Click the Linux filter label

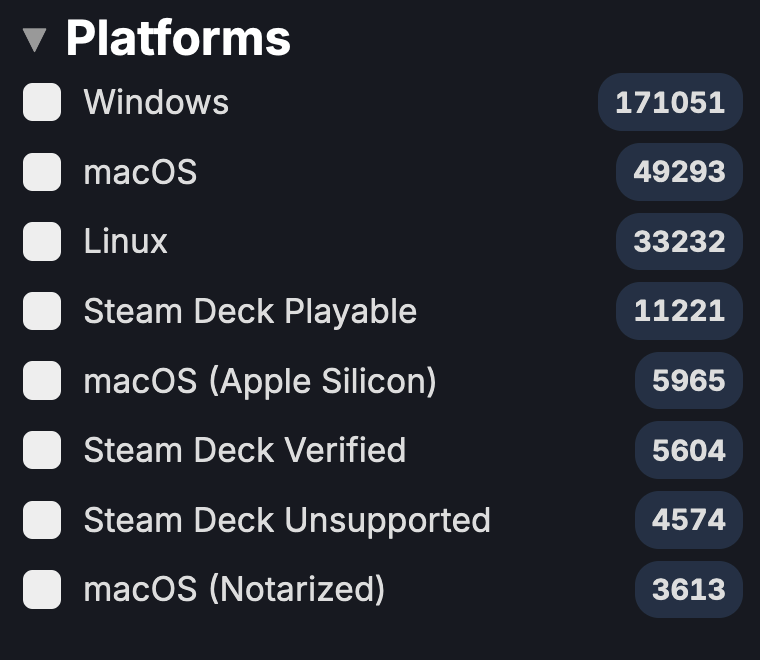pos(126,241)
